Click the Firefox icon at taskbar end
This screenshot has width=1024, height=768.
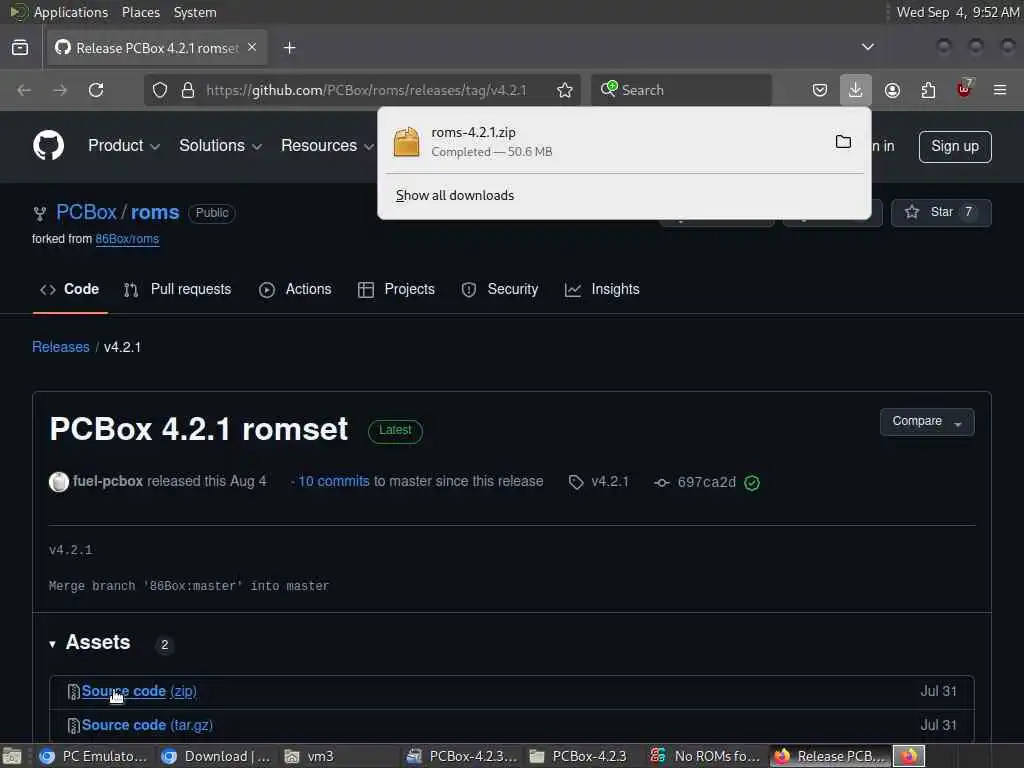[909, 756]
